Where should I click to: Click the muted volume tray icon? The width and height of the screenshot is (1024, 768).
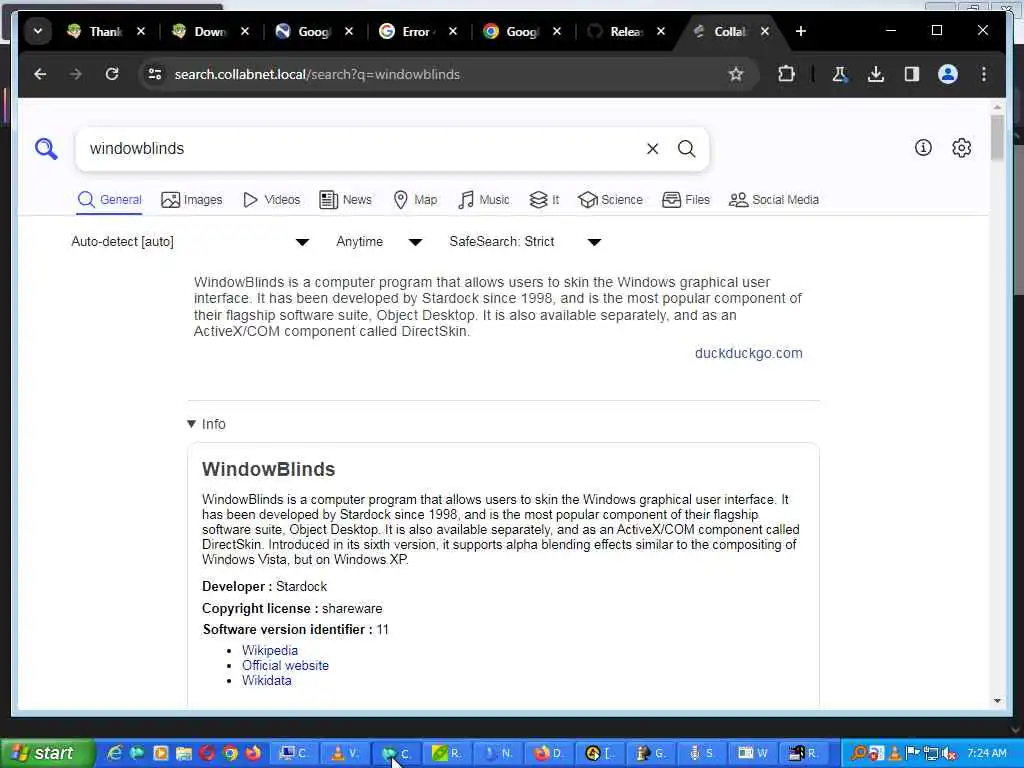click(949, 754)
